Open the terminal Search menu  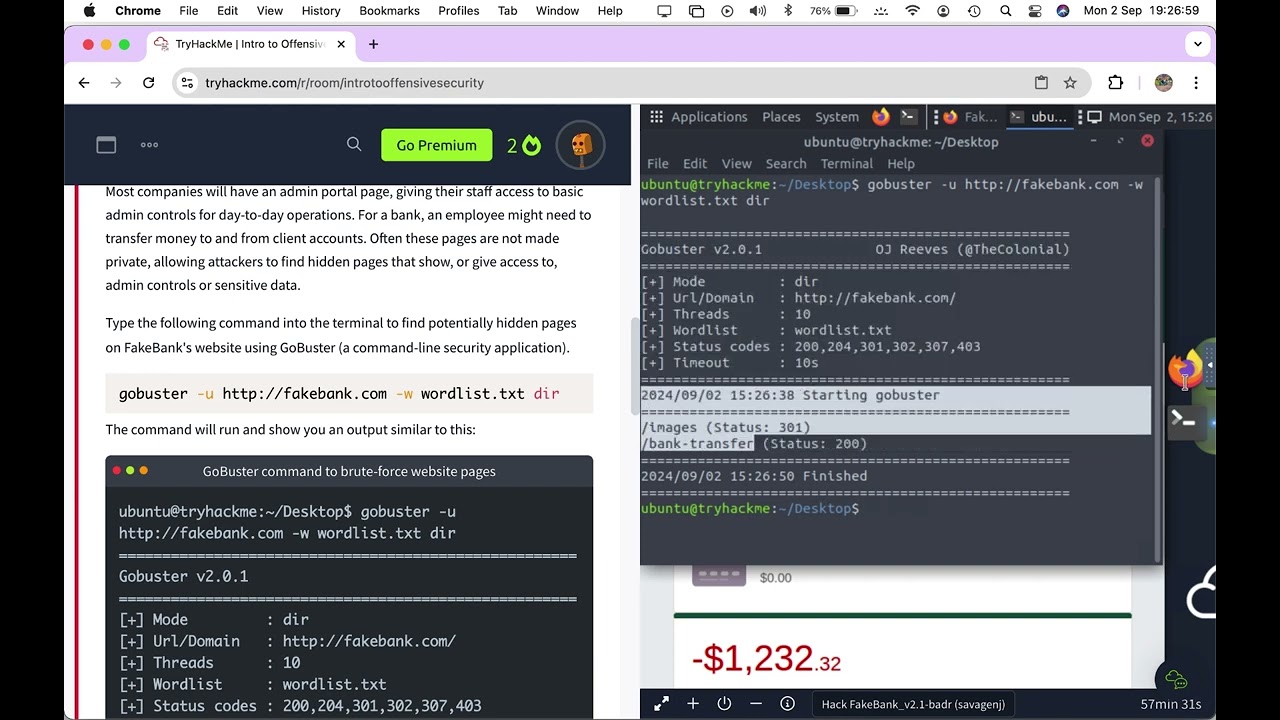point(786,164)
